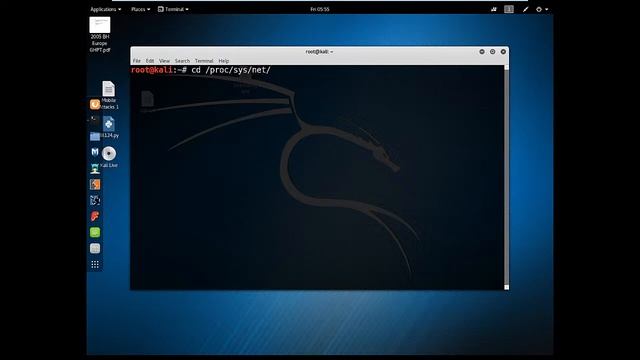Click the root@kali prompt text
The height and width of the screenshot is (360, 640).
(152, 70)
